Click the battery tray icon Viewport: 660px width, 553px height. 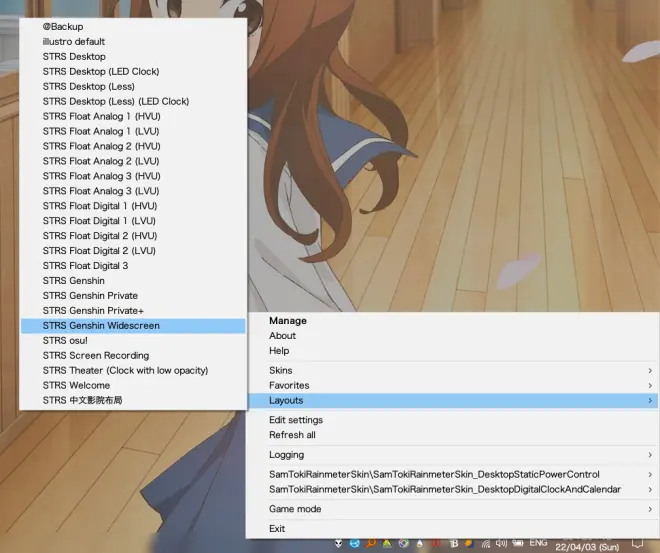(517, 543)
